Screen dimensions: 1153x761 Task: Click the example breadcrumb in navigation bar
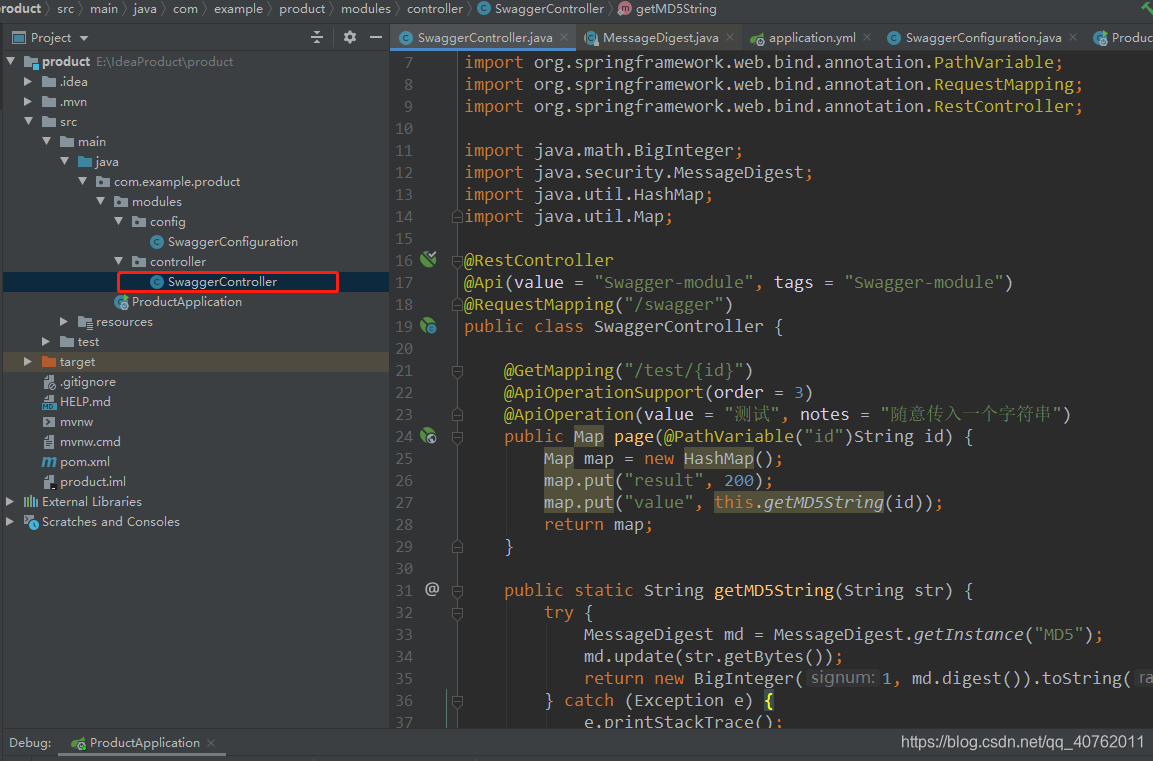238,9
